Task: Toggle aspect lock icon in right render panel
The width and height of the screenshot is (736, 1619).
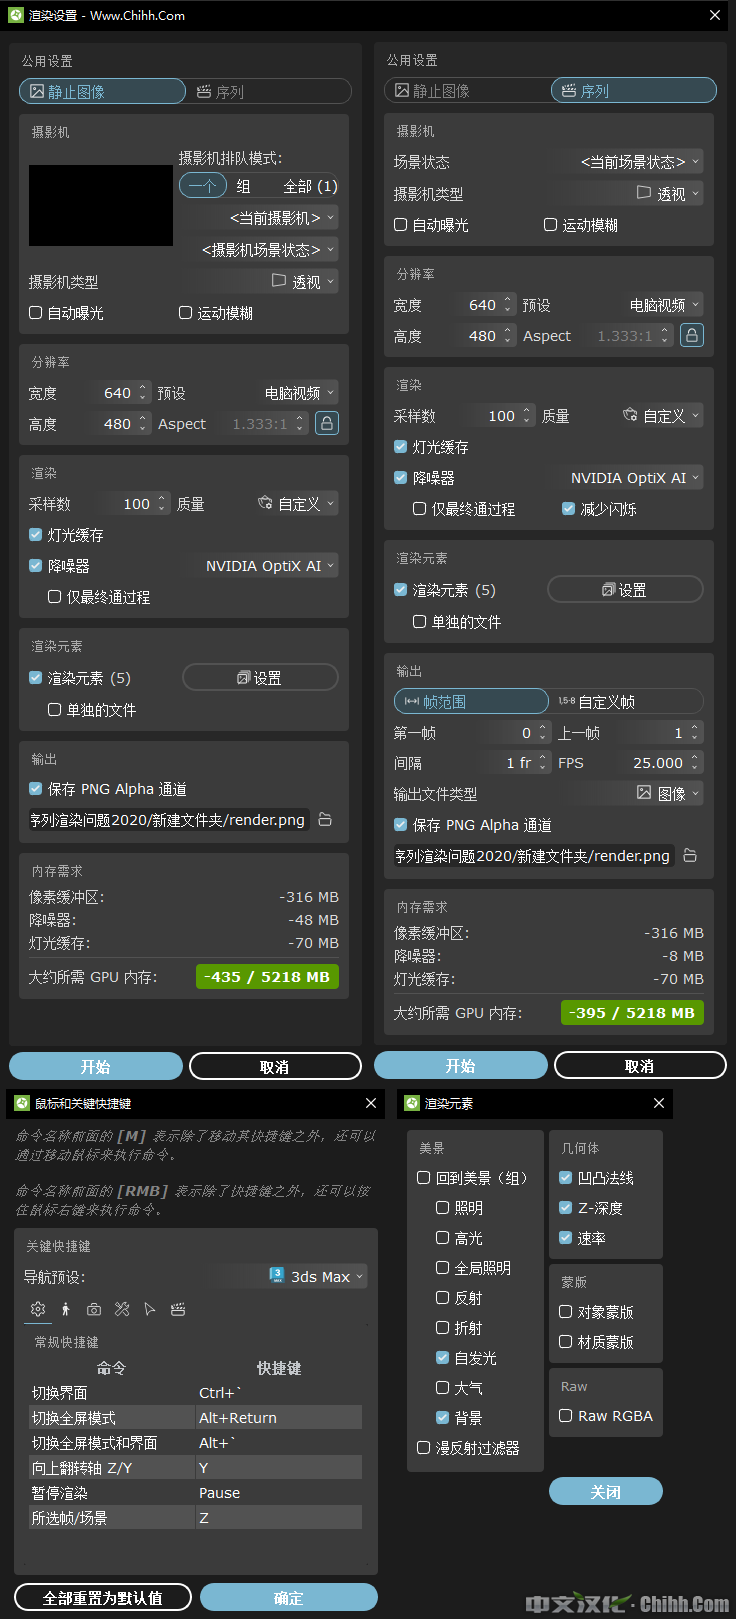Action: [692, 335]
